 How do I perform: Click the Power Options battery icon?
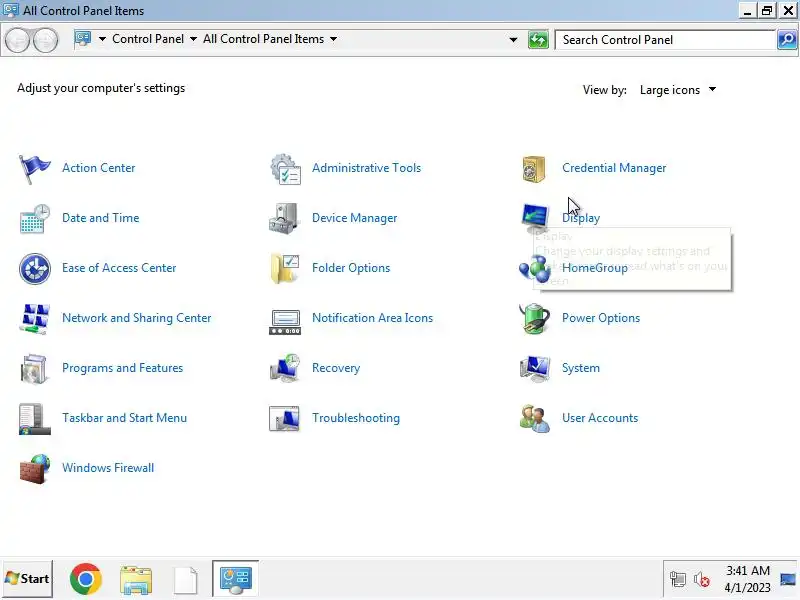pos(534,318)
